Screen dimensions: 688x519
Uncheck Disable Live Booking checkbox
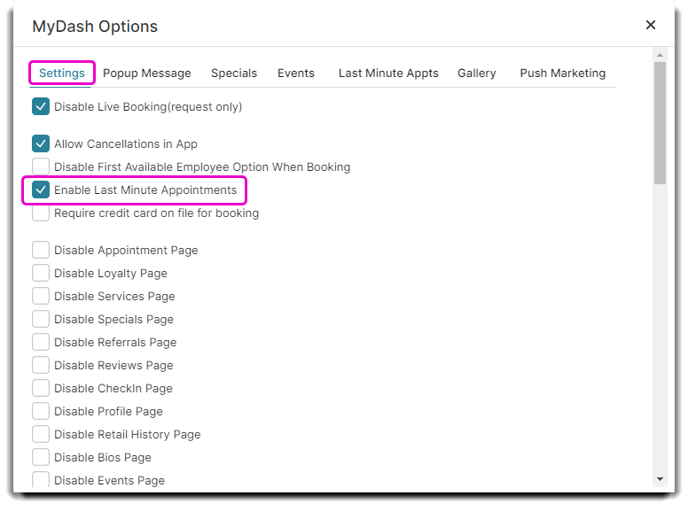(40, 106)
